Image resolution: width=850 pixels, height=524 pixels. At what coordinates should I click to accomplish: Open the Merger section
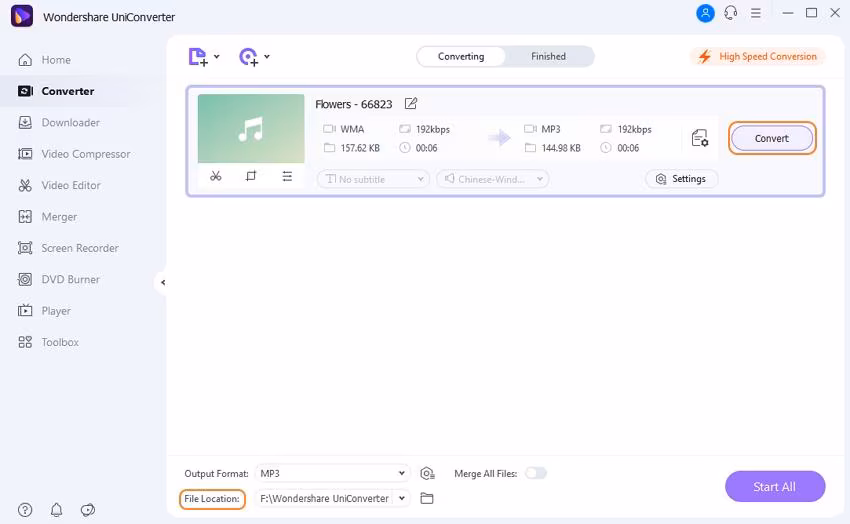tap(47, 217)
